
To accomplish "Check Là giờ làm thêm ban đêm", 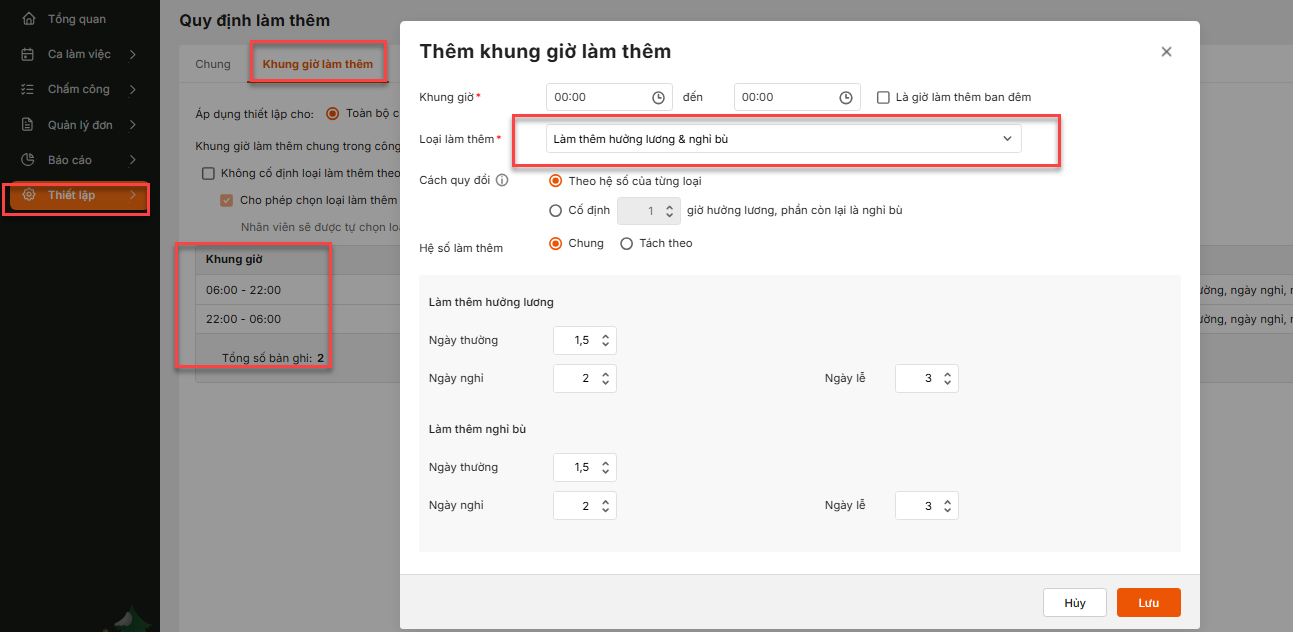I will [883, 97].
